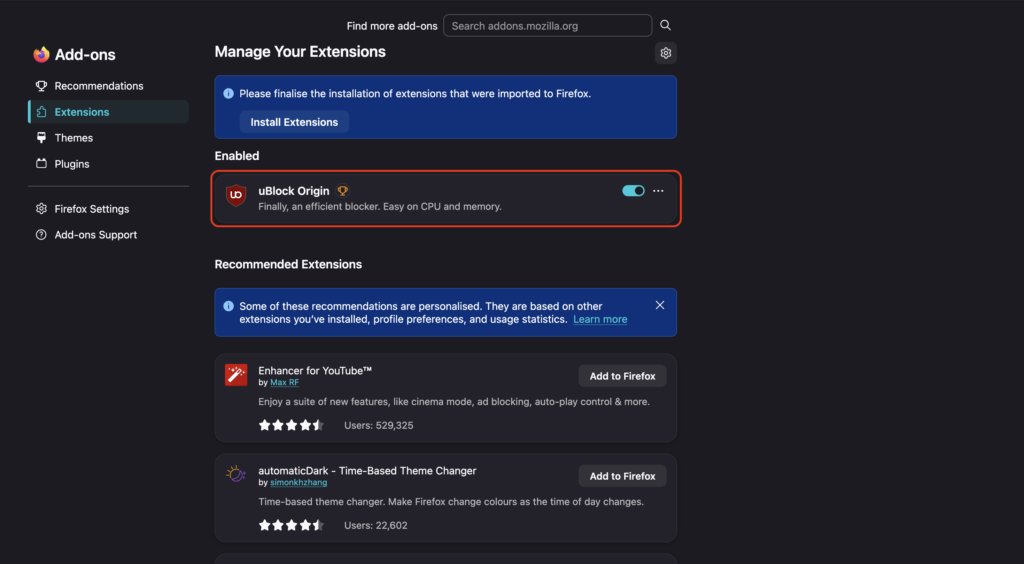Disable the uBlock Origin extension toggle
1024x564 pixels.
633,191
